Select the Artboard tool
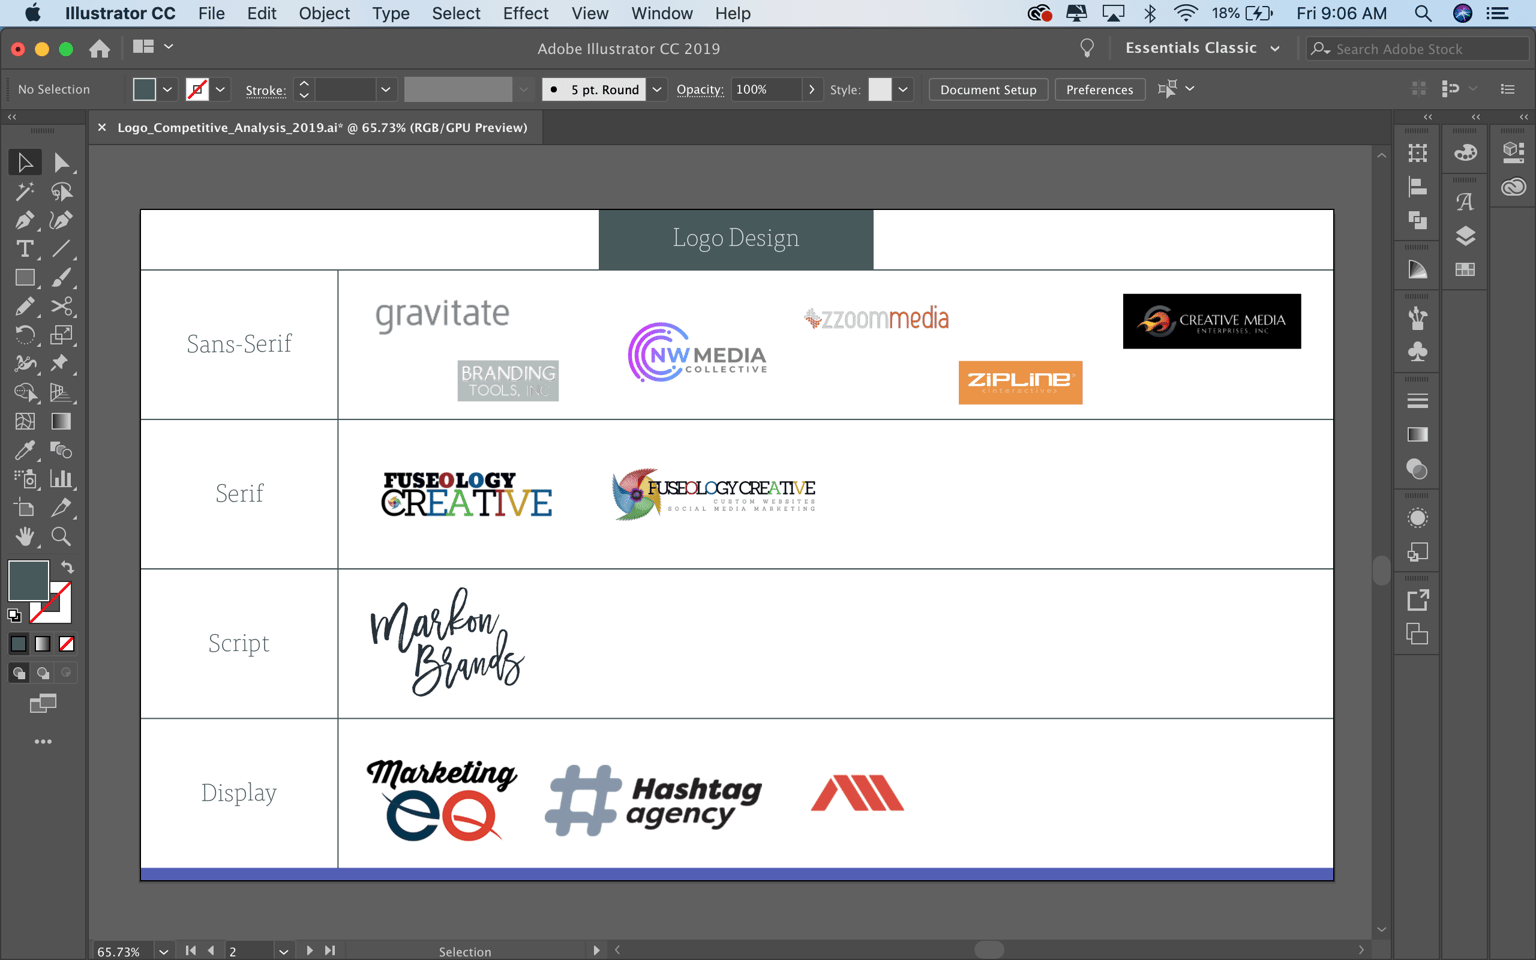 pos(24,508)
